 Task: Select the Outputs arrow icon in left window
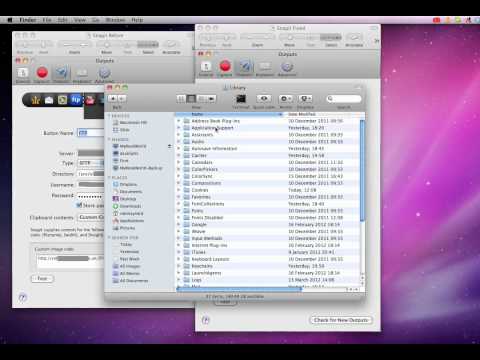point(61,72)
